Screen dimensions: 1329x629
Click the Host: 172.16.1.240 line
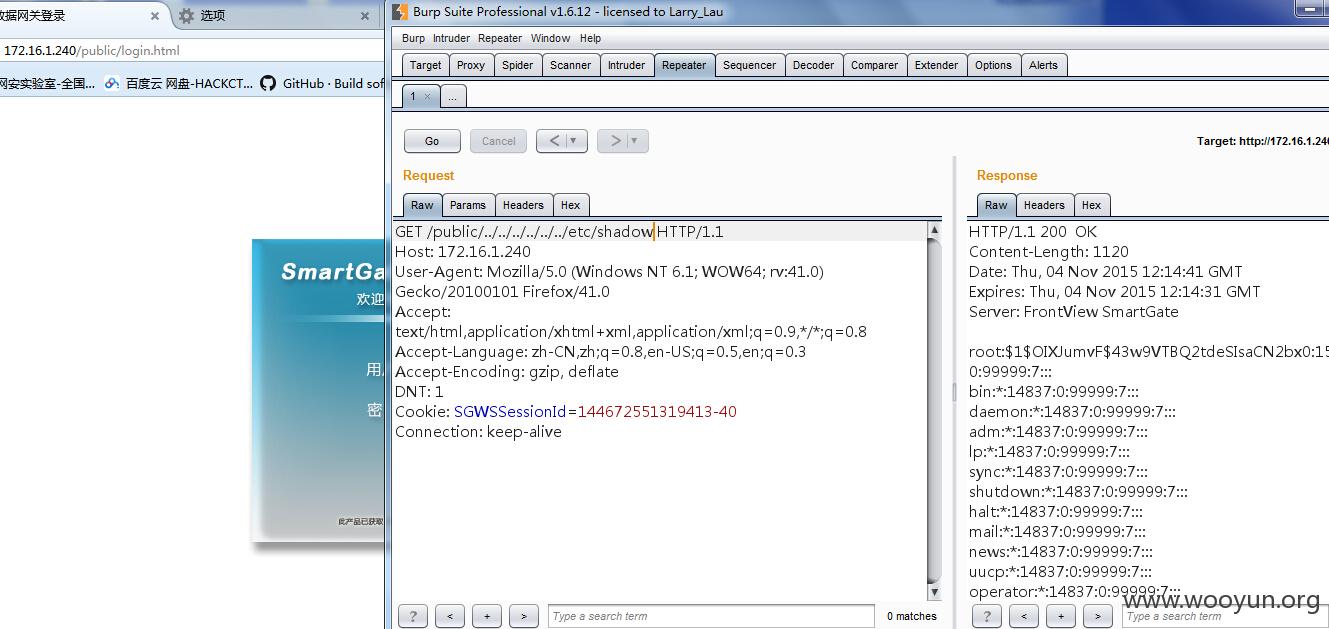463,252
